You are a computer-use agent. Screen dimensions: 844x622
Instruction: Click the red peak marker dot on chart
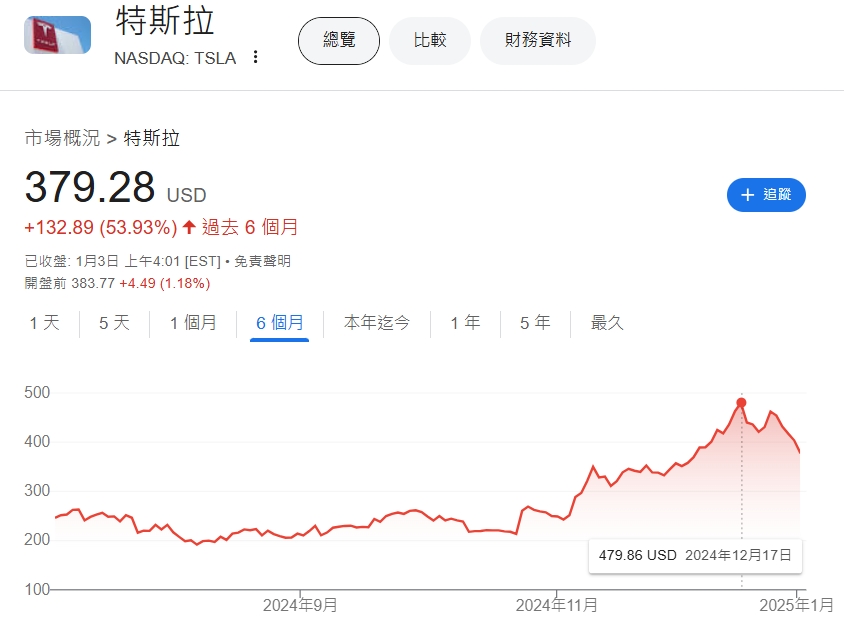pos(741,403)
